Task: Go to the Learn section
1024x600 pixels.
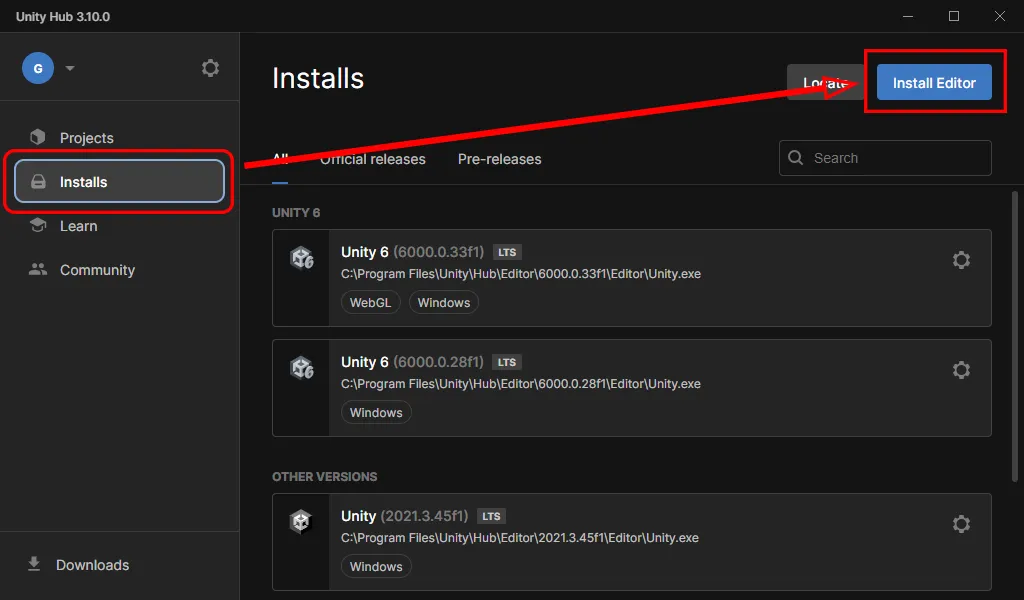Action: (78, 226)
